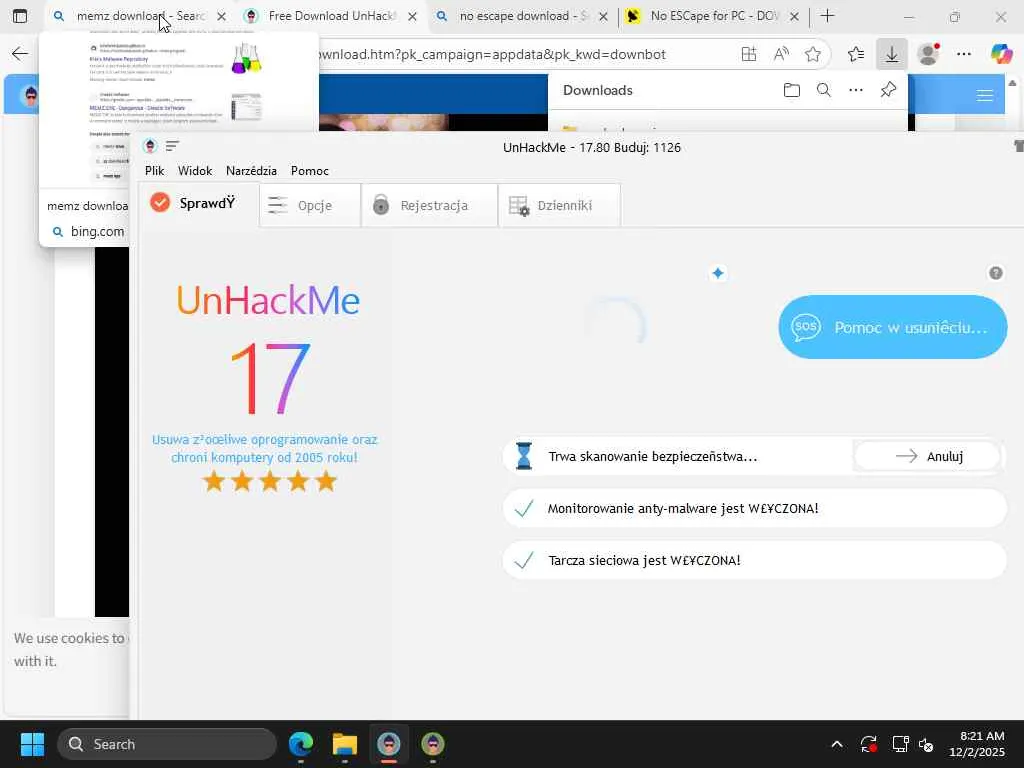The image size is (1024, 768).
Task: Click Pomoc w usunięciu SOS button
Action: pos(893,327)
